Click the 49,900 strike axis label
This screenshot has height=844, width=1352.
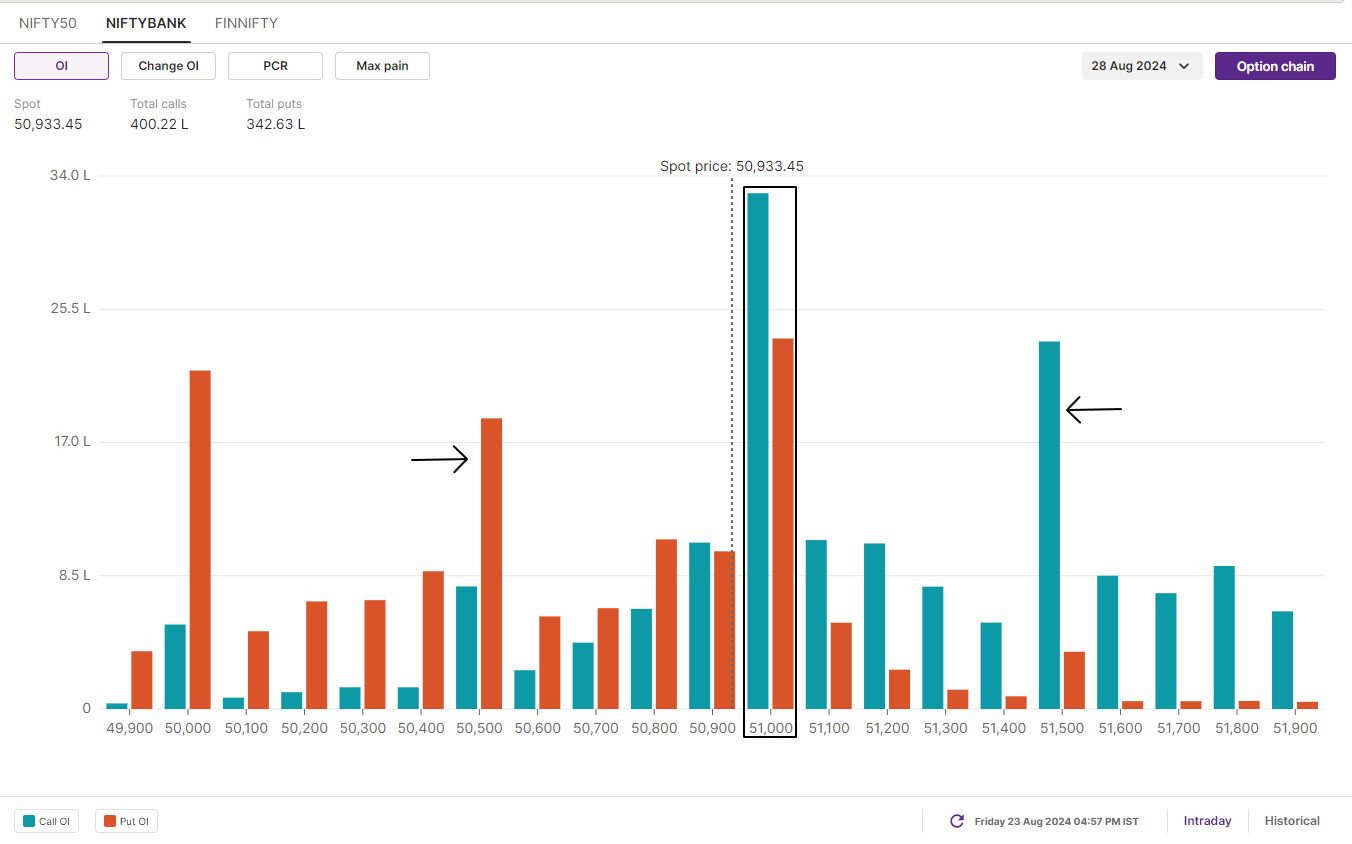(x=130, y=728)
